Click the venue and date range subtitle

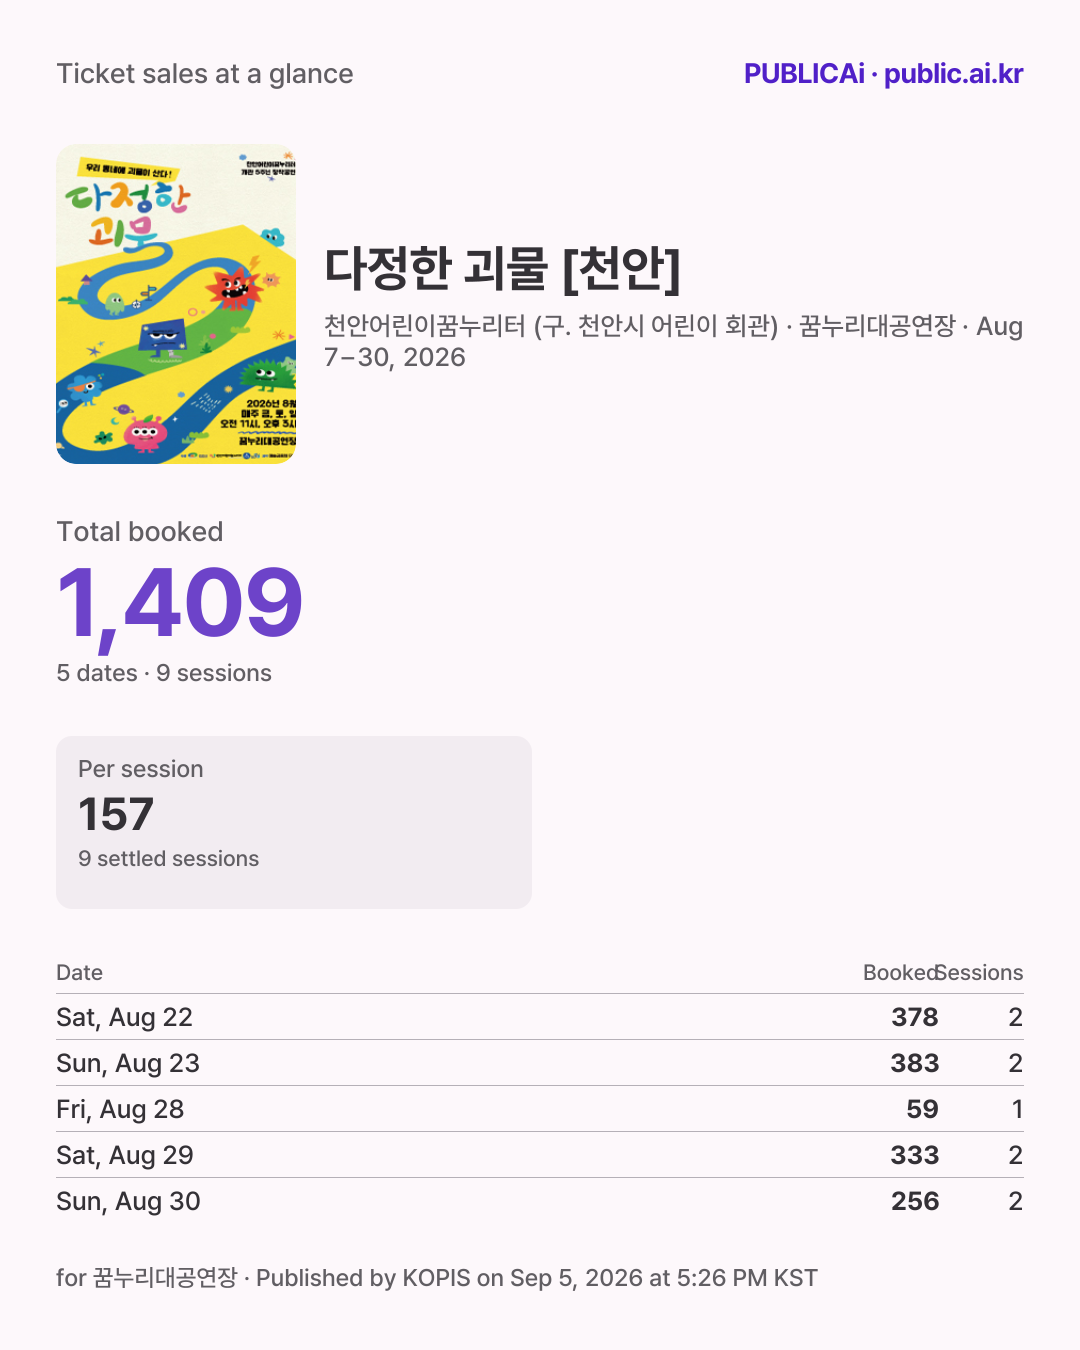(x=673, y=342)
